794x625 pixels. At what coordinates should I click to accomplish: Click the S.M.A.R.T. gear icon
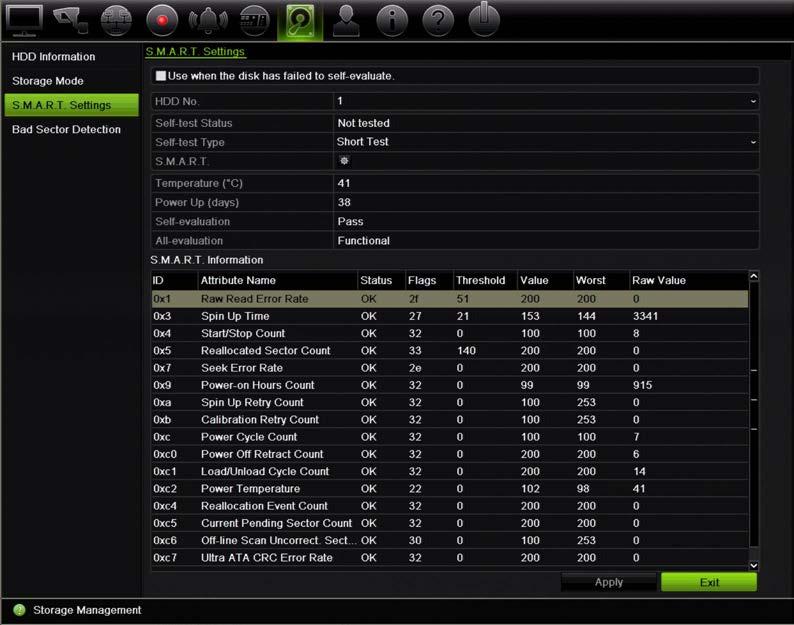coord(344,161)
